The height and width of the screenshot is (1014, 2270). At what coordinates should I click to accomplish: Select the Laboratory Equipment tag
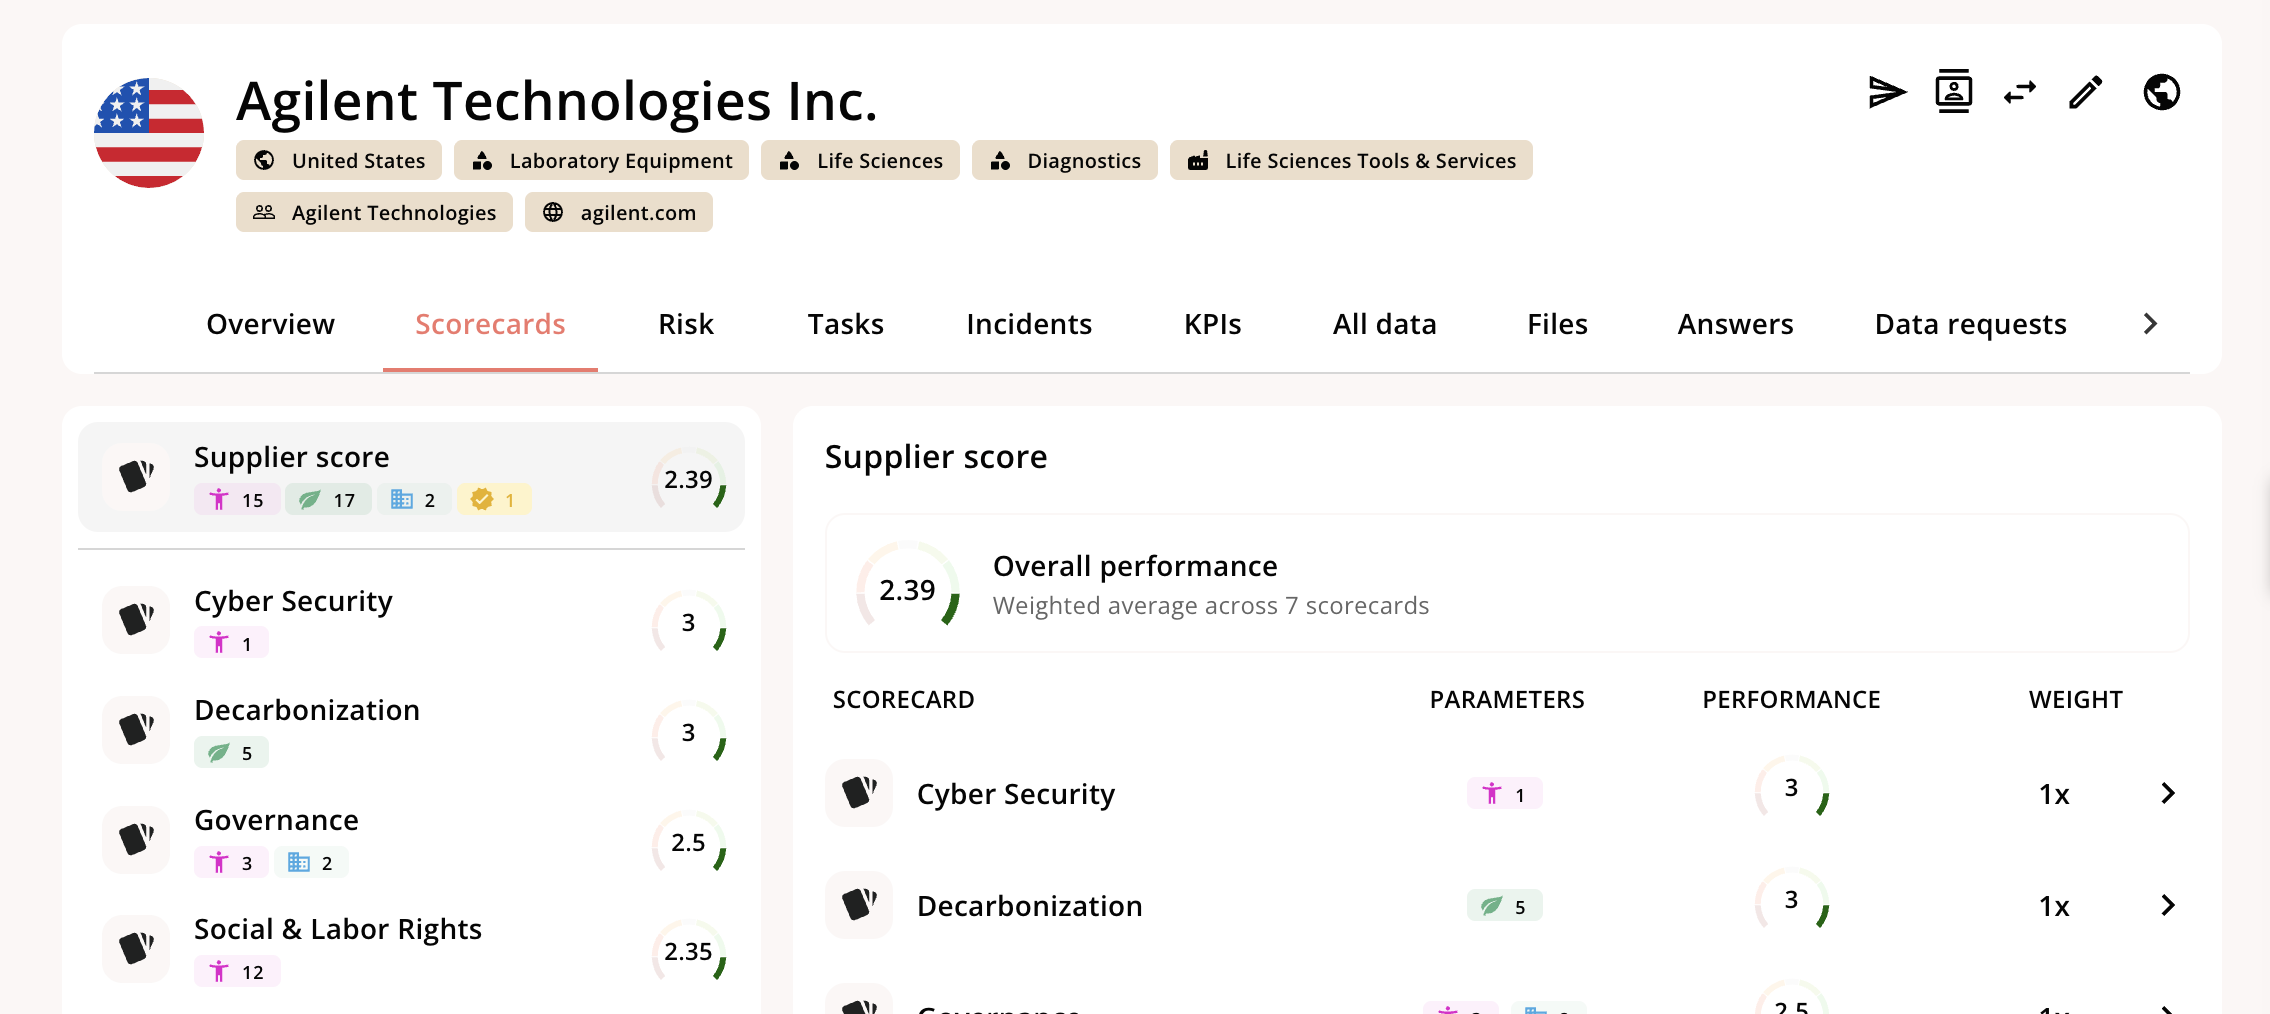tap(601, 160)
